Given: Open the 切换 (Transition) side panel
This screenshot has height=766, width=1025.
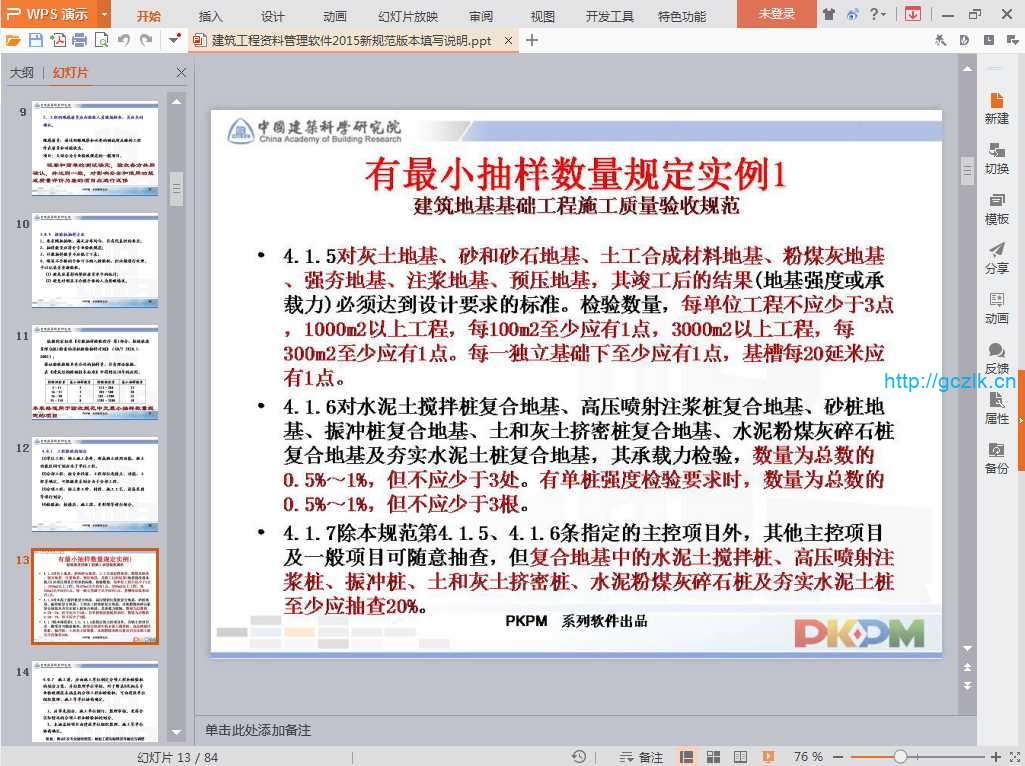Looking at the screenshot, I should click(996, 157).
